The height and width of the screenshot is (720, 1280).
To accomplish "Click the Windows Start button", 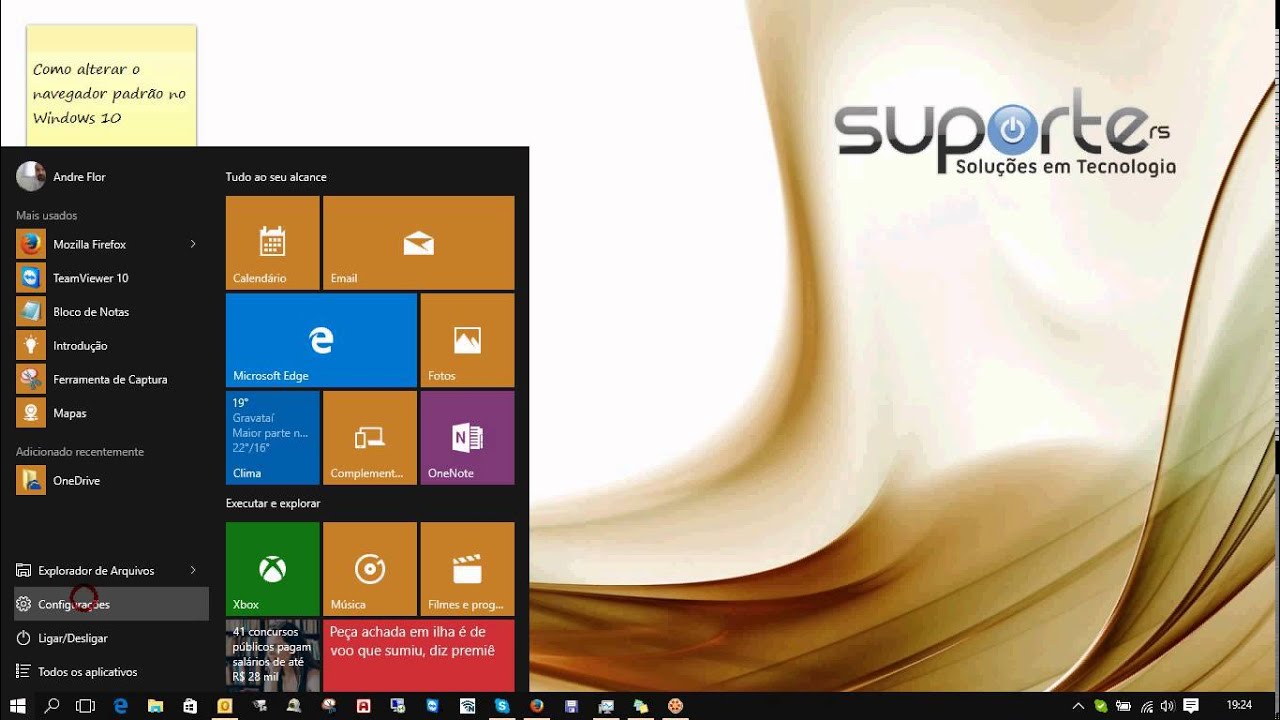I will (x=17, y=705).
